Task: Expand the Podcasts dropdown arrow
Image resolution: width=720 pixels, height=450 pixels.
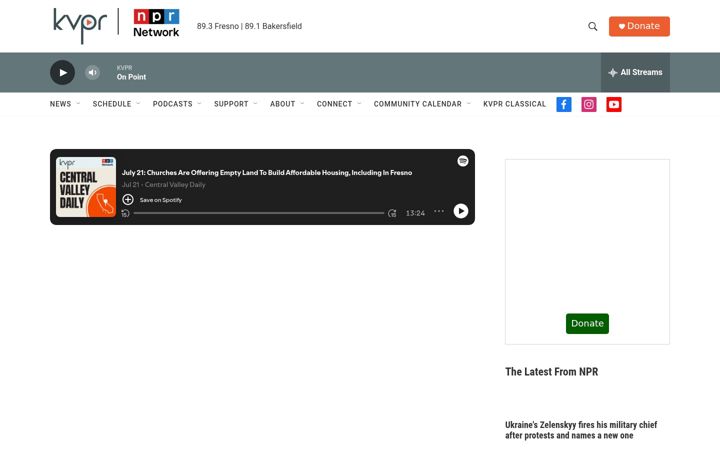Action: click(199, 104)
